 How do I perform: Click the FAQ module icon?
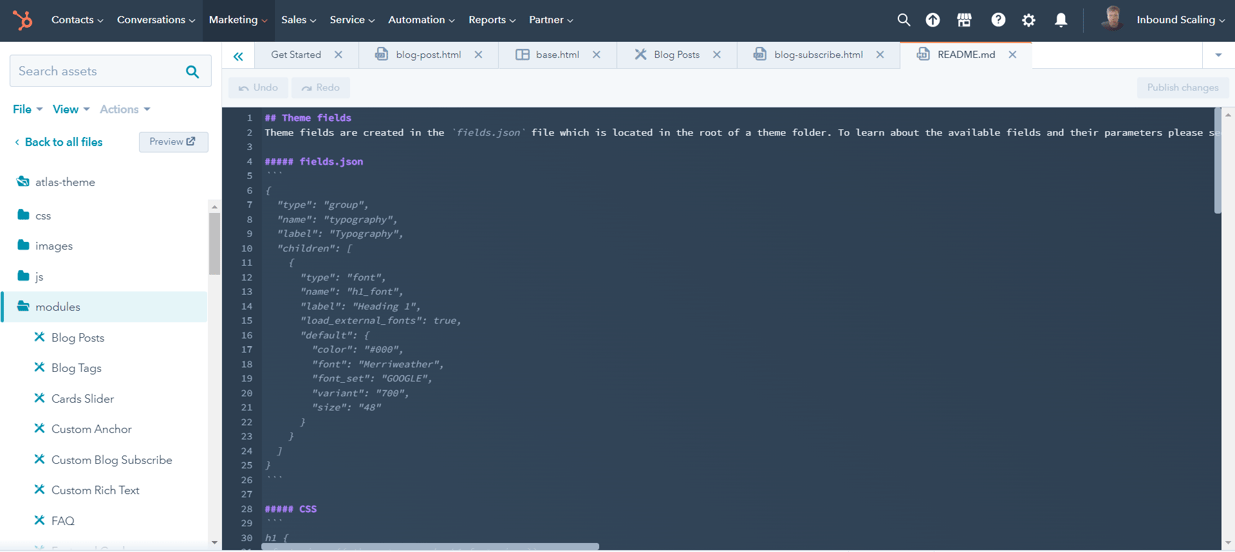point(39,520)
